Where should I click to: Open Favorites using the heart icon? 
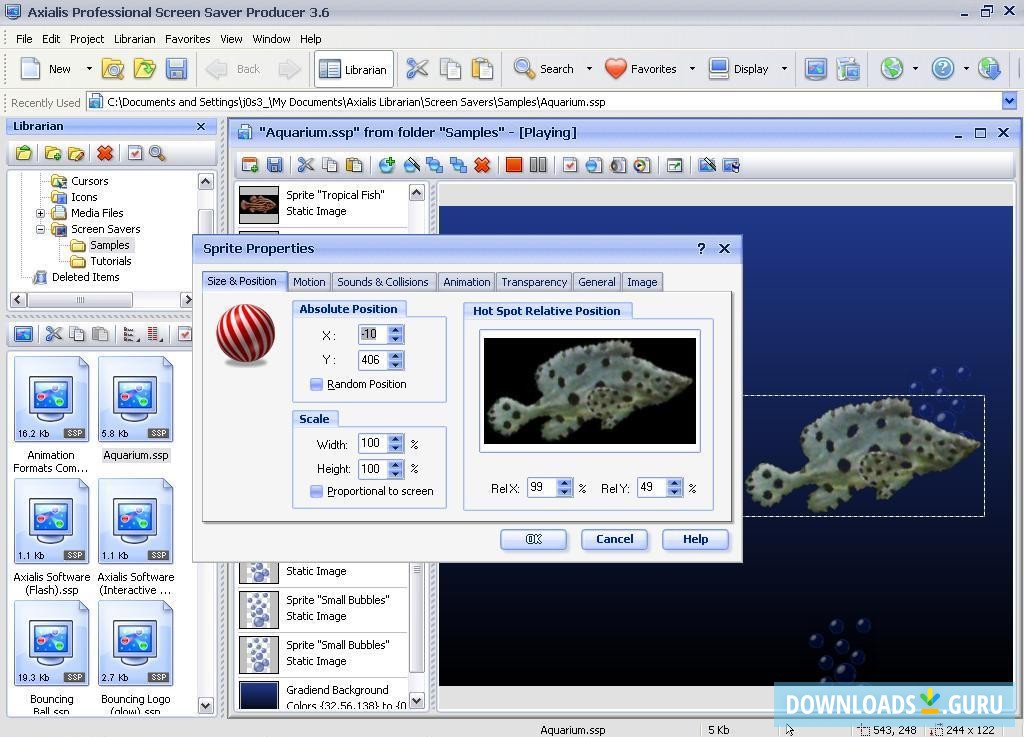(615, 69)
